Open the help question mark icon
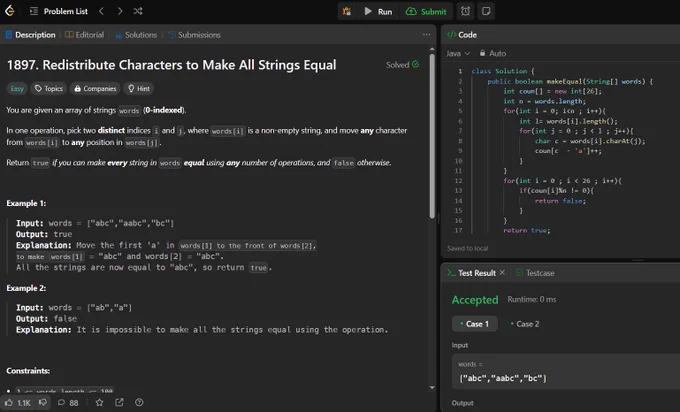The height and width of the screenshot is (412, 680). pos(139,402)
